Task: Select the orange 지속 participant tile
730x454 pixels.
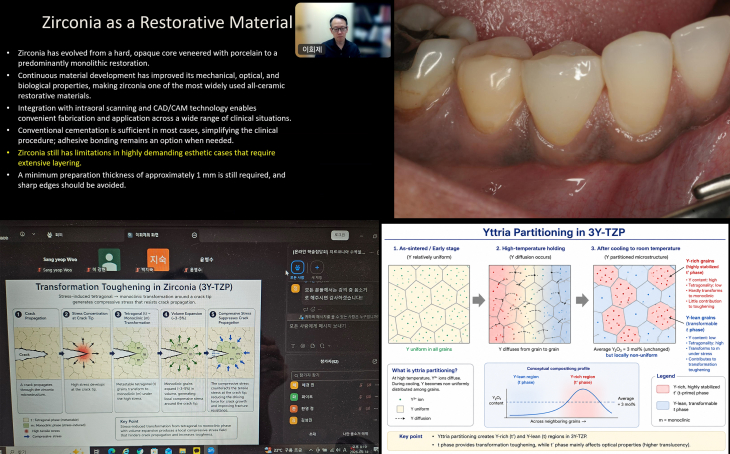Action: click(158, 259)
